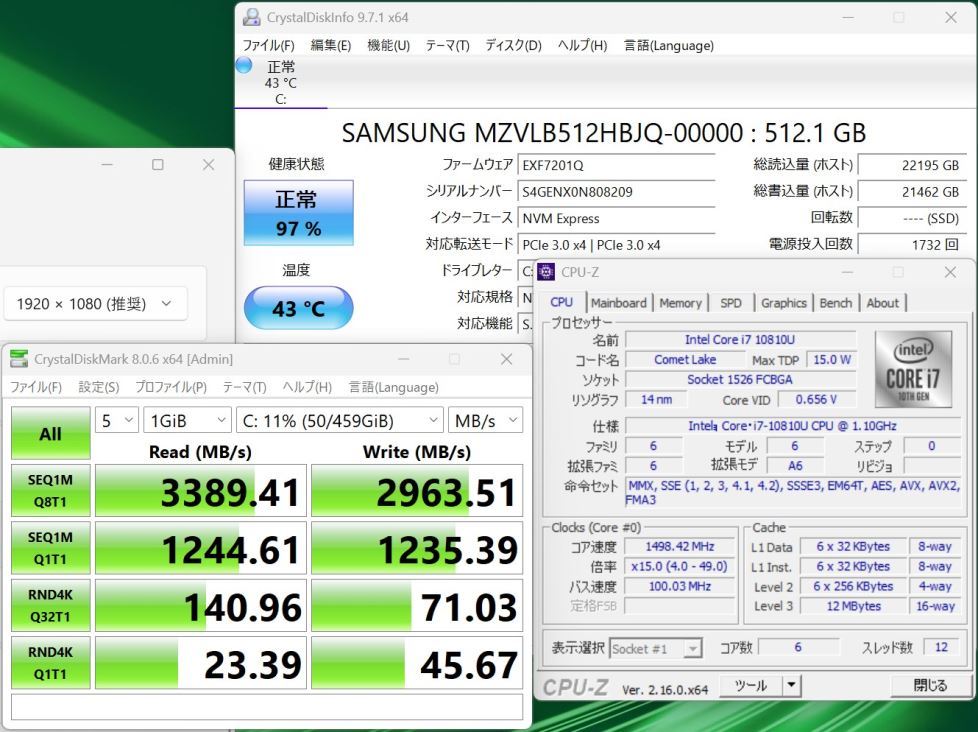The height and width of the screenshot is (732, 978).
Task: Run the SEQ1M Q1T1 test
Action: (x=51, y=548)
